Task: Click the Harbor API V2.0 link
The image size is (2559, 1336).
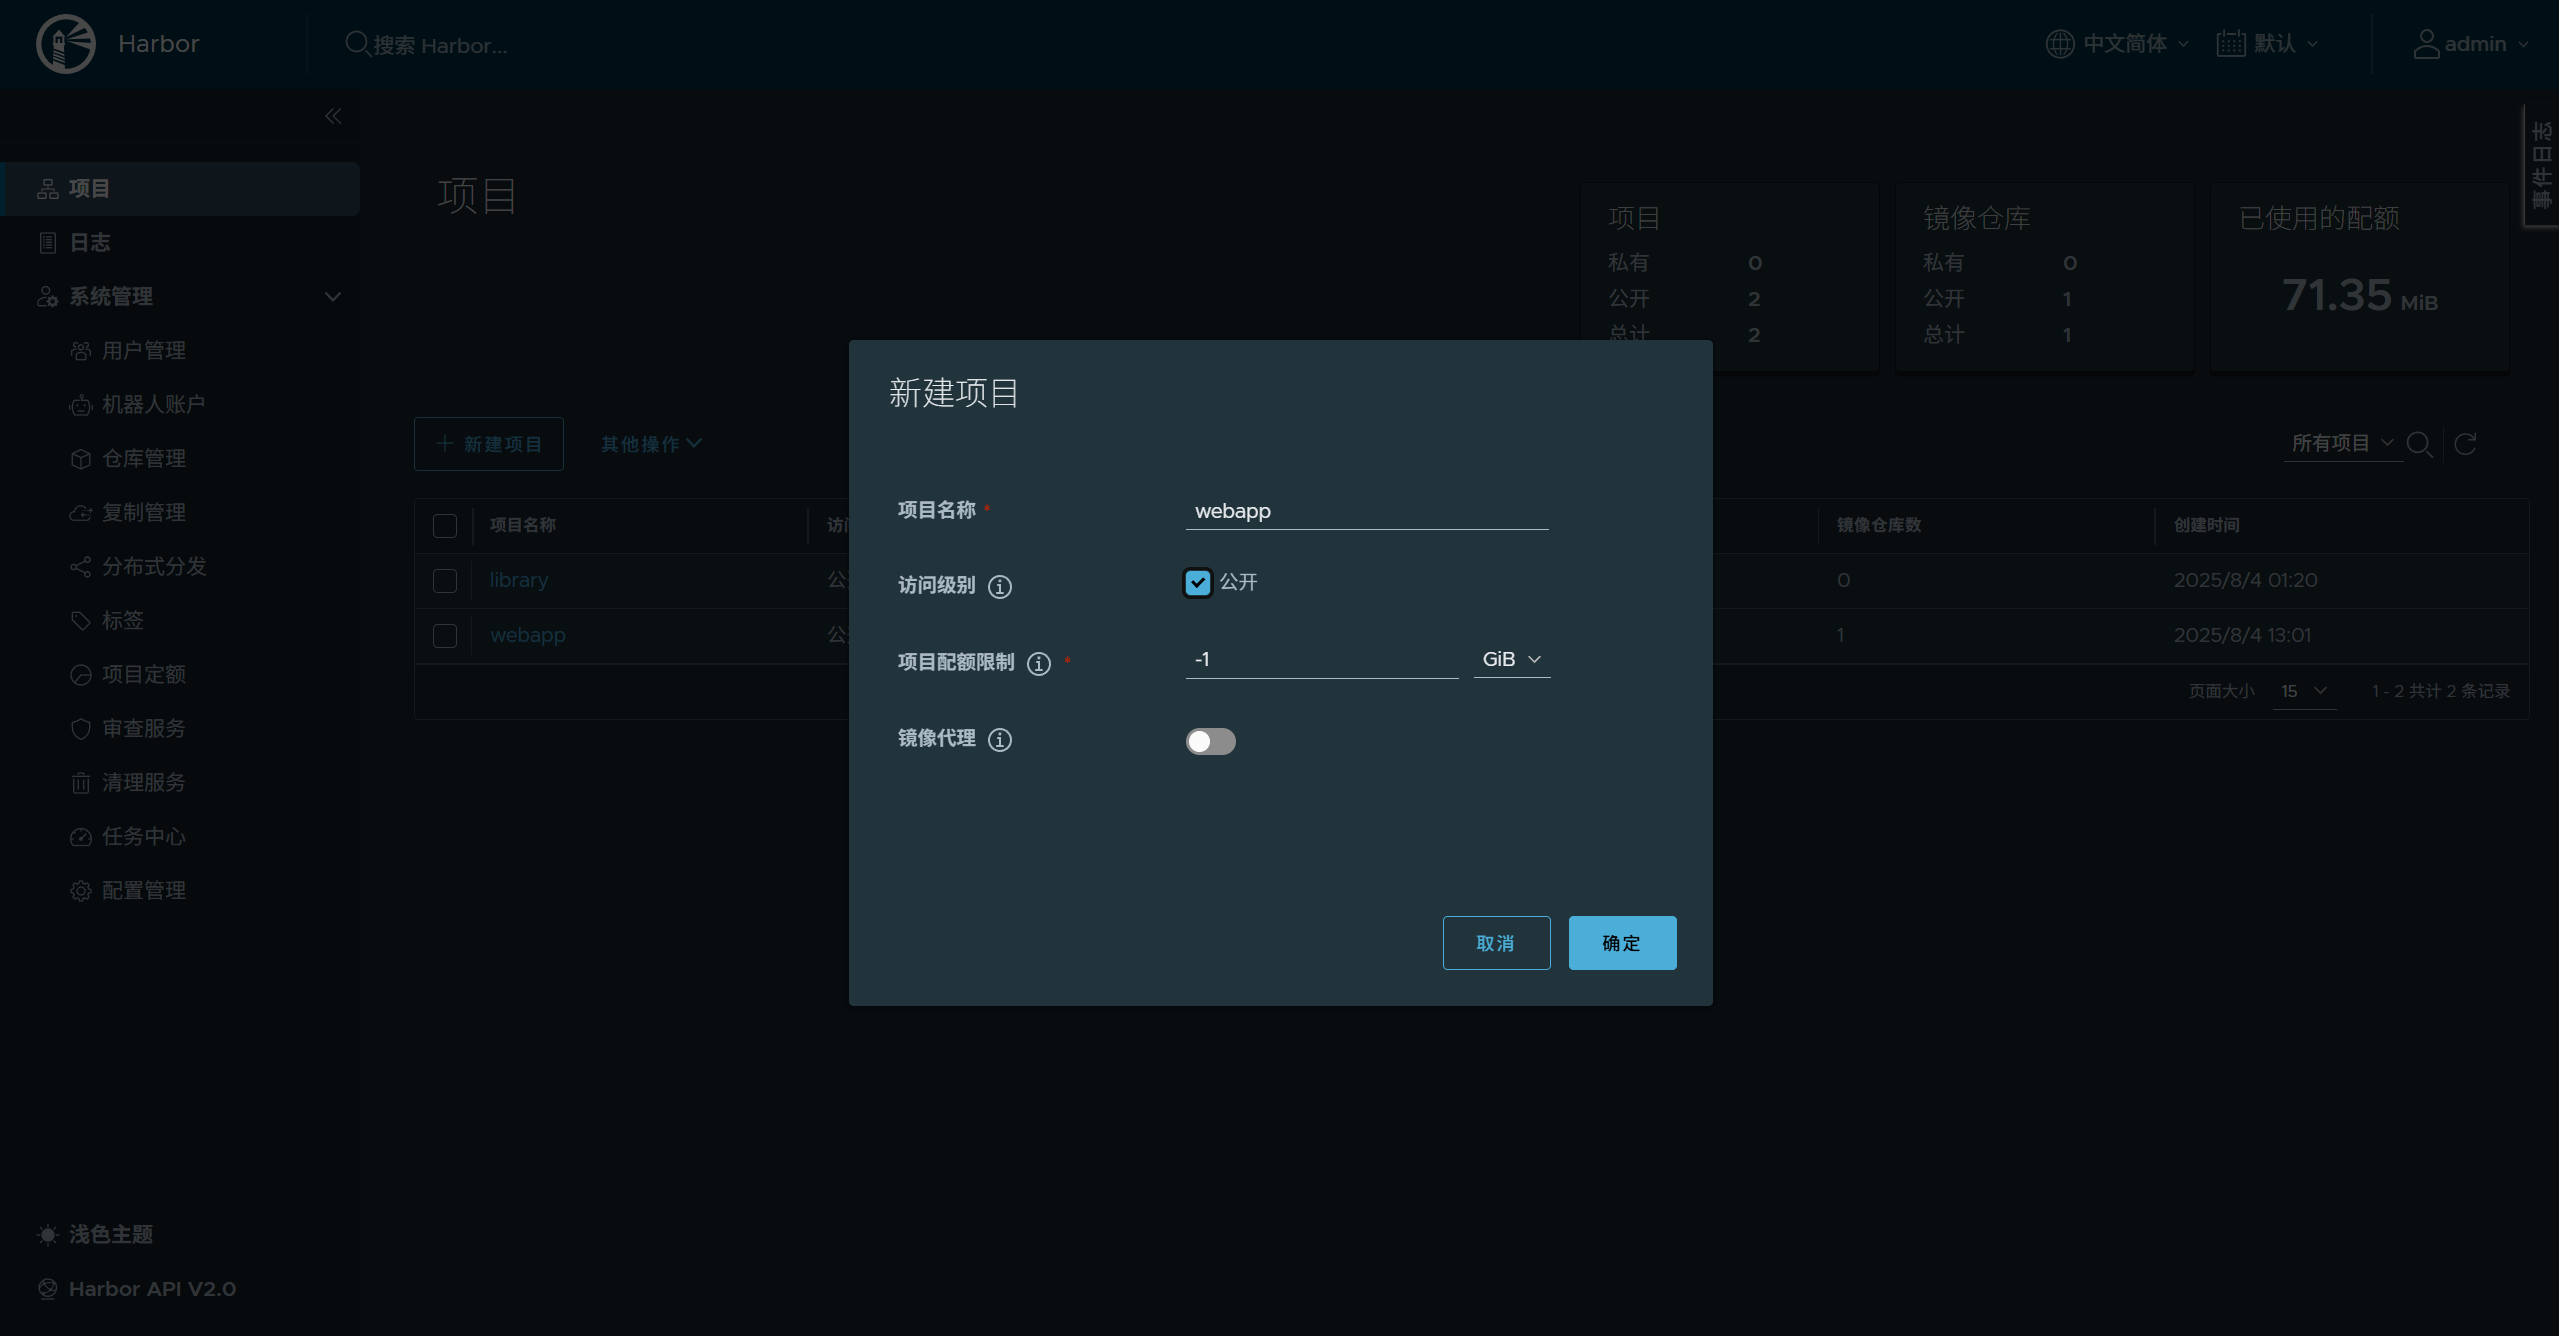Action: click(152, 1289)
